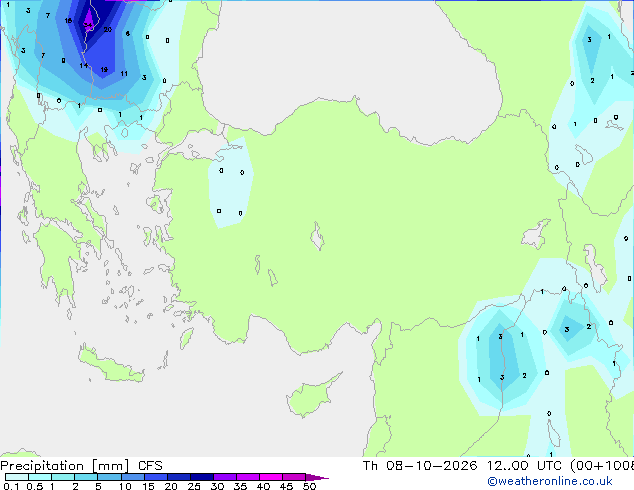Pick the 15–20 mm blue legend swatch

point(156,477)
